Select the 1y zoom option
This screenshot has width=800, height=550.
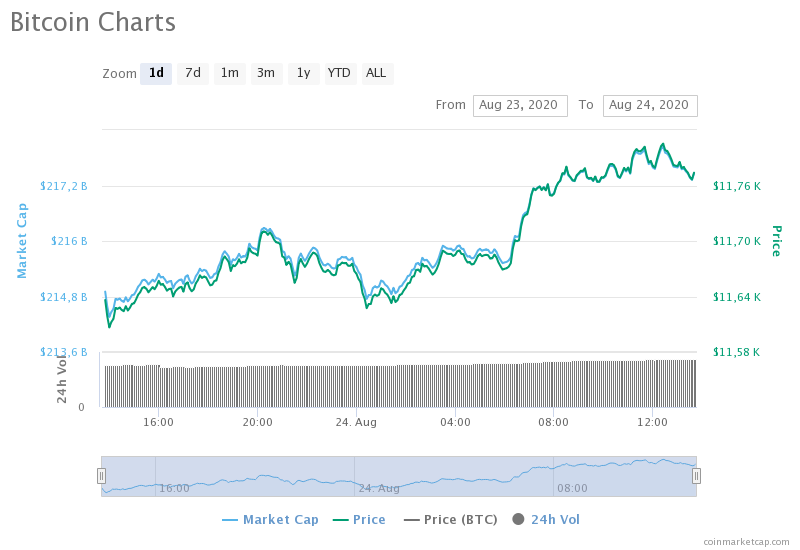[304, 73]
